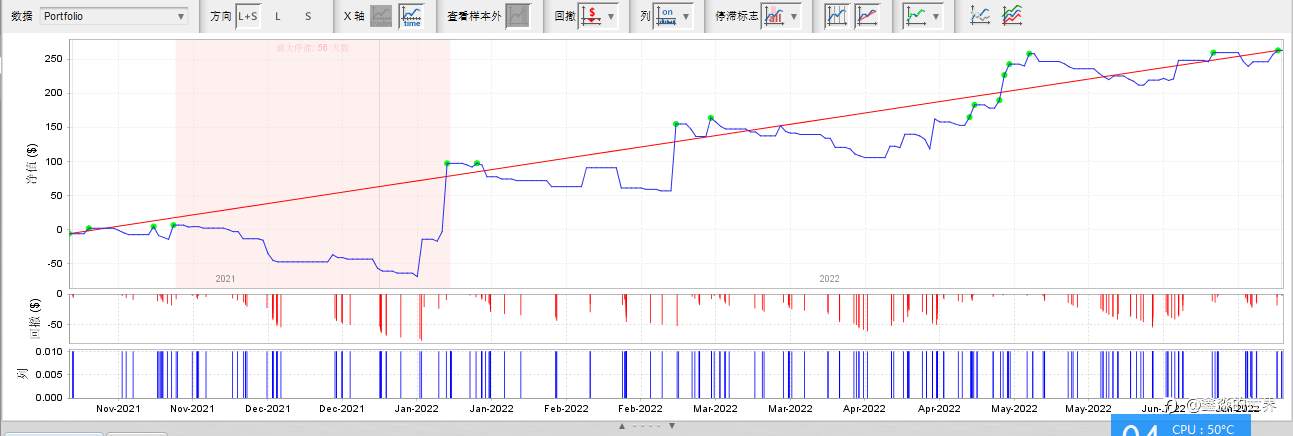Select the S short-only direction

click(308, 16)
